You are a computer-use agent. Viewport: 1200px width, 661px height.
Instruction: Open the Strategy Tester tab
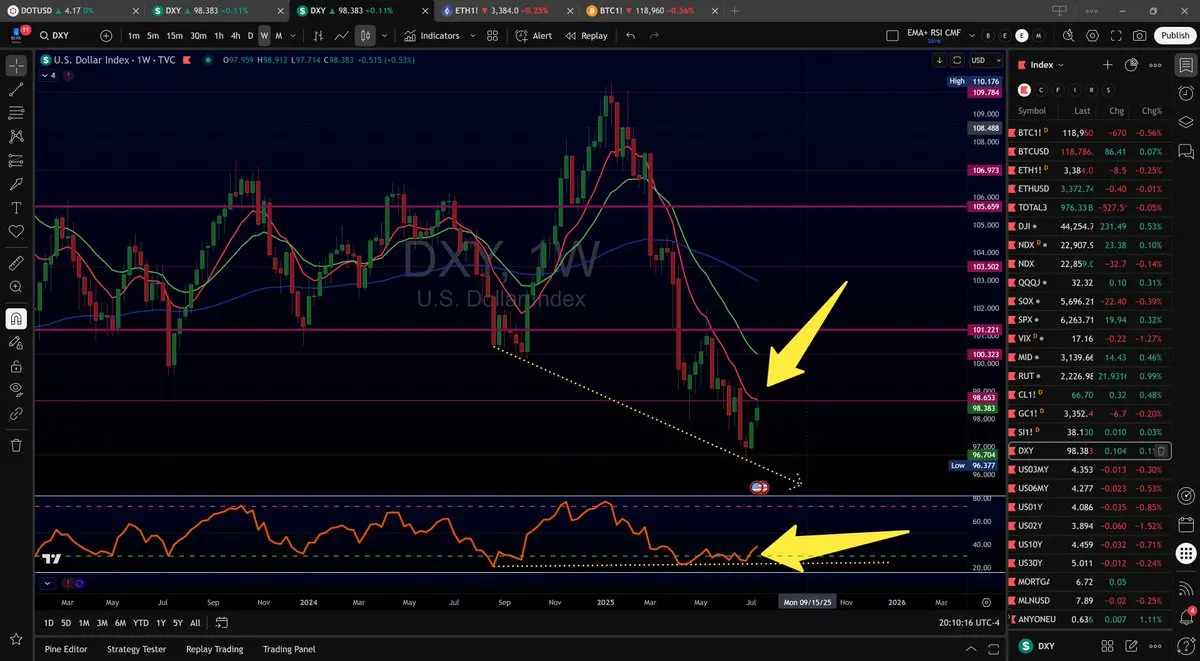pos(137,649)
